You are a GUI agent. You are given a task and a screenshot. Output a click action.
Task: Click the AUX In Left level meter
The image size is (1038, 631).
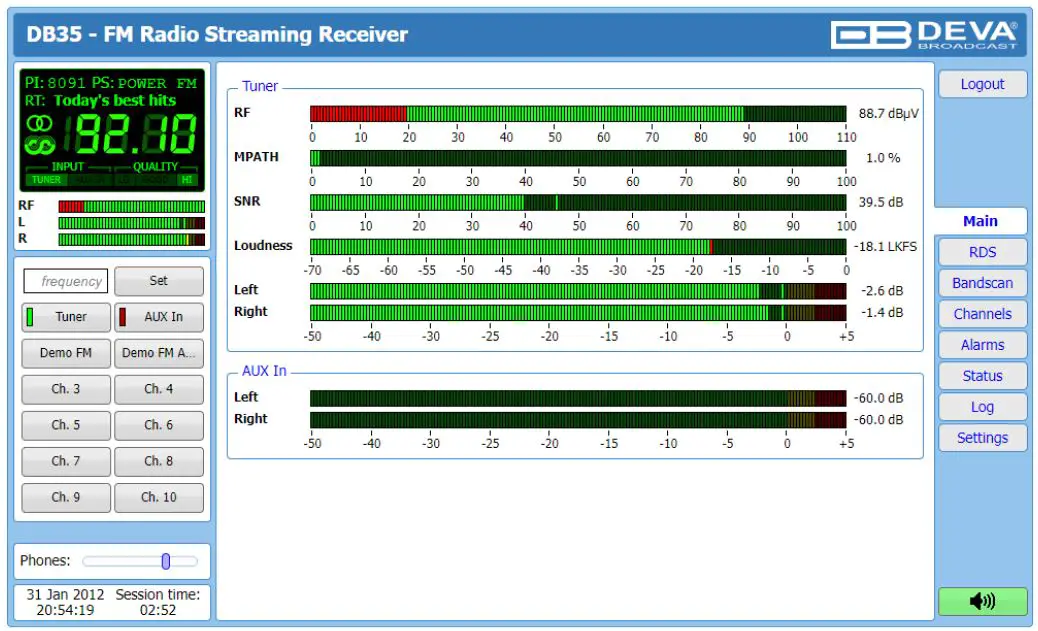(578, 398)
